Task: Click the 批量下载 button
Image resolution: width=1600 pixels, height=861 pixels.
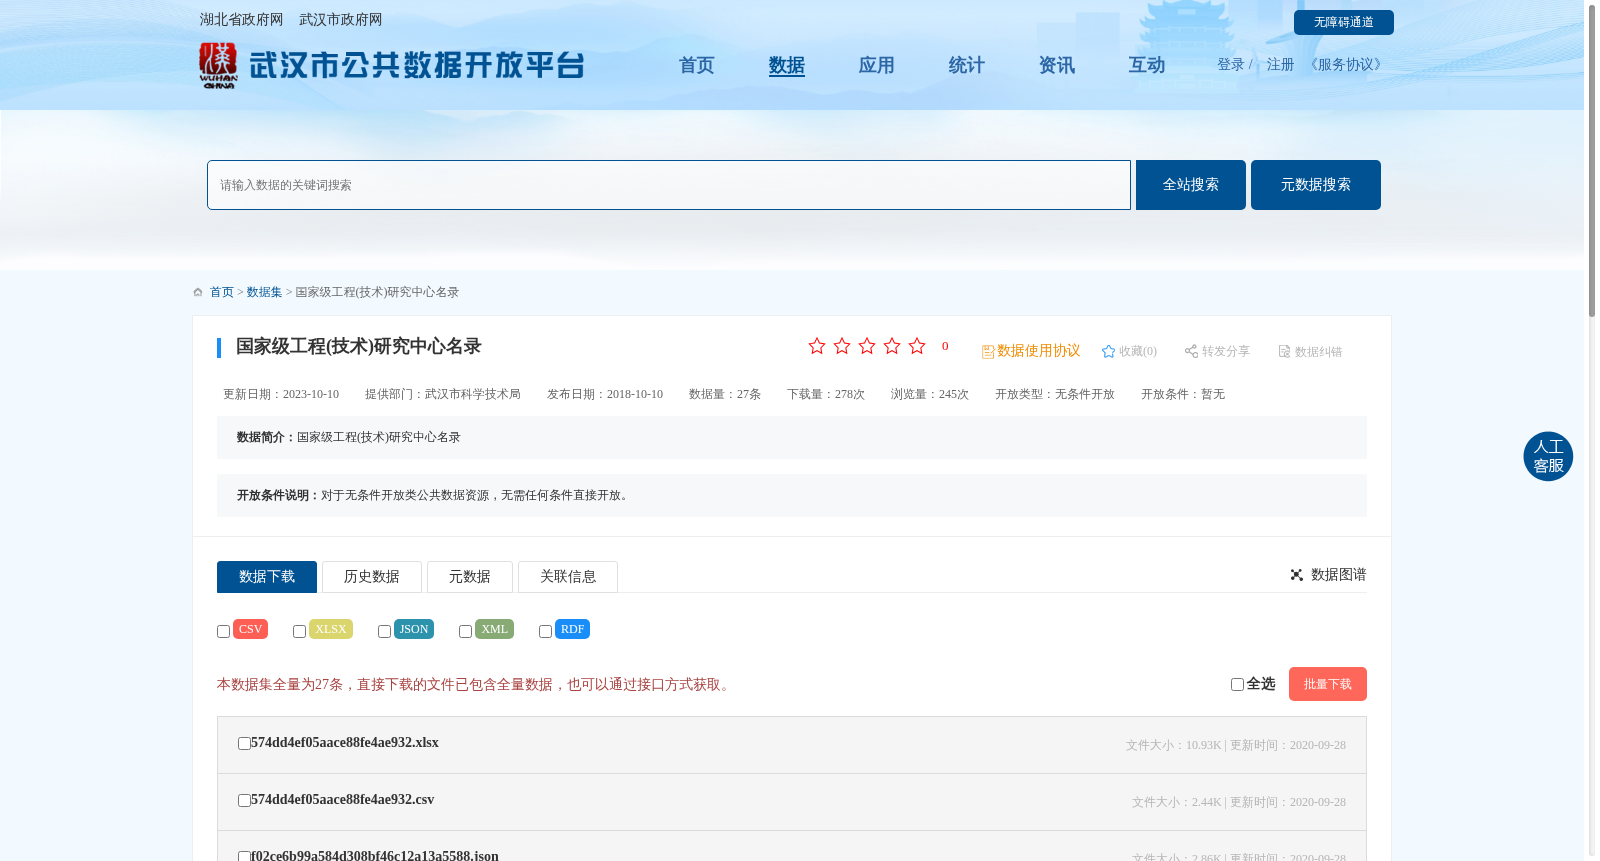Action: click(1328, 684)
